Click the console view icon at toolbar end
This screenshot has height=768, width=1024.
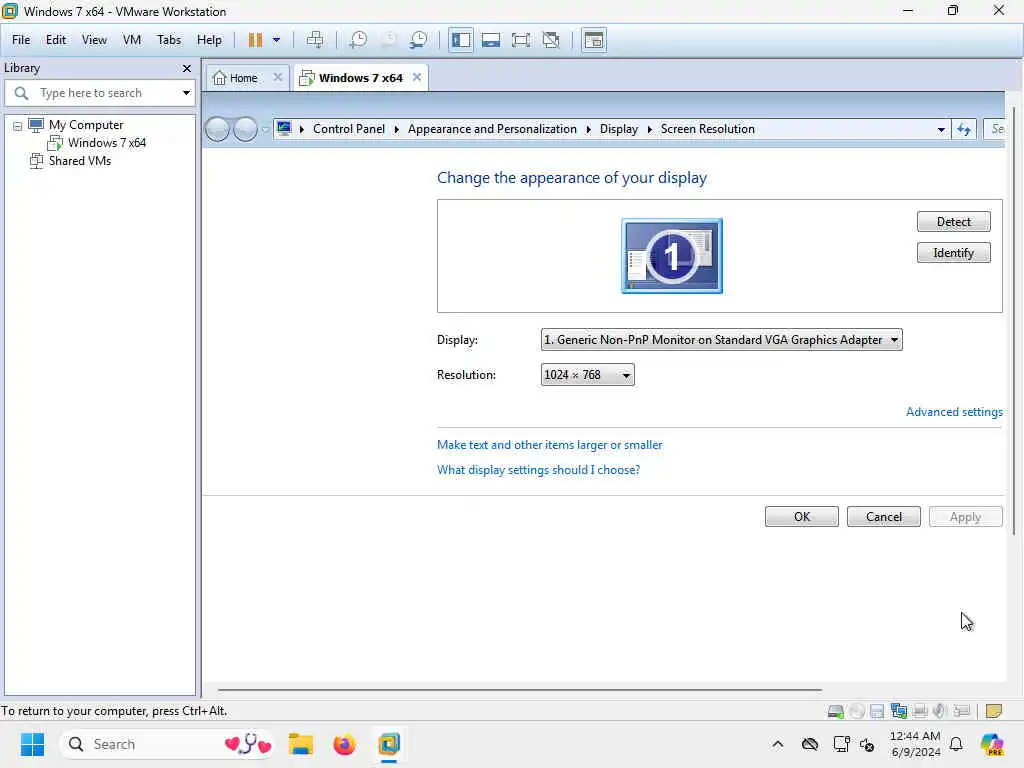[594, 40]
